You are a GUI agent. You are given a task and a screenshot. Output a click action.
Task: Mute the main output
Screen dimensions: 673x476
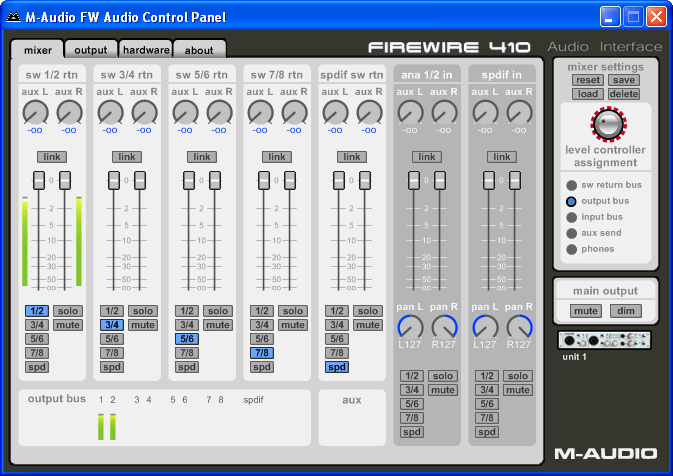[586, 311]
